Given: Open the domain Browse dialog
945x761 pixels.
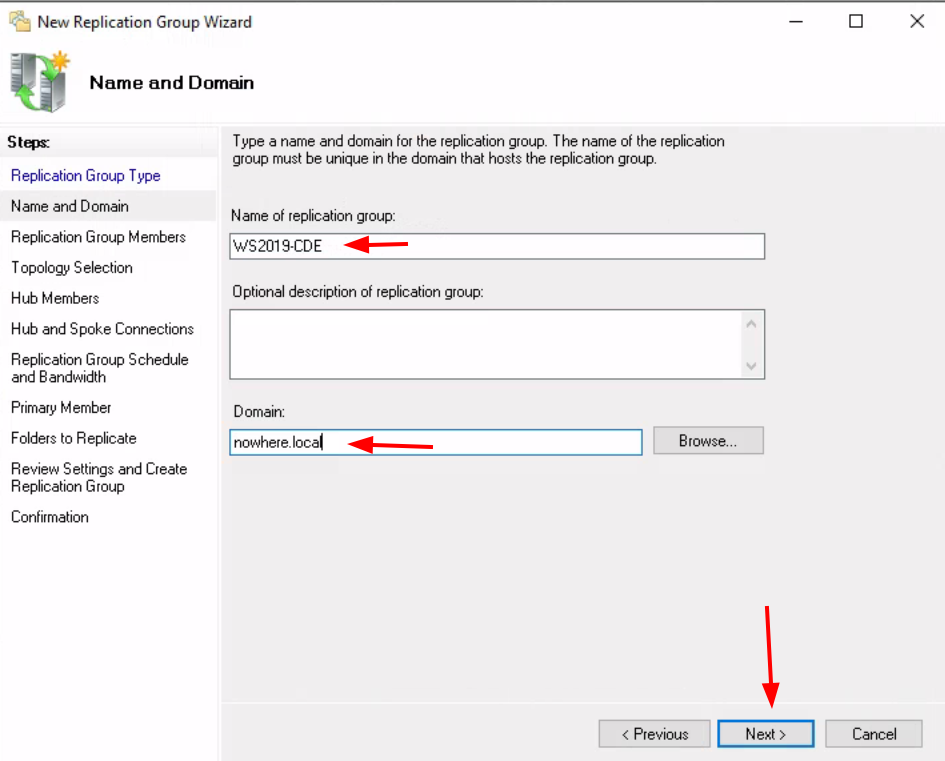Looking at the screenshot, I should pos(708,440).
